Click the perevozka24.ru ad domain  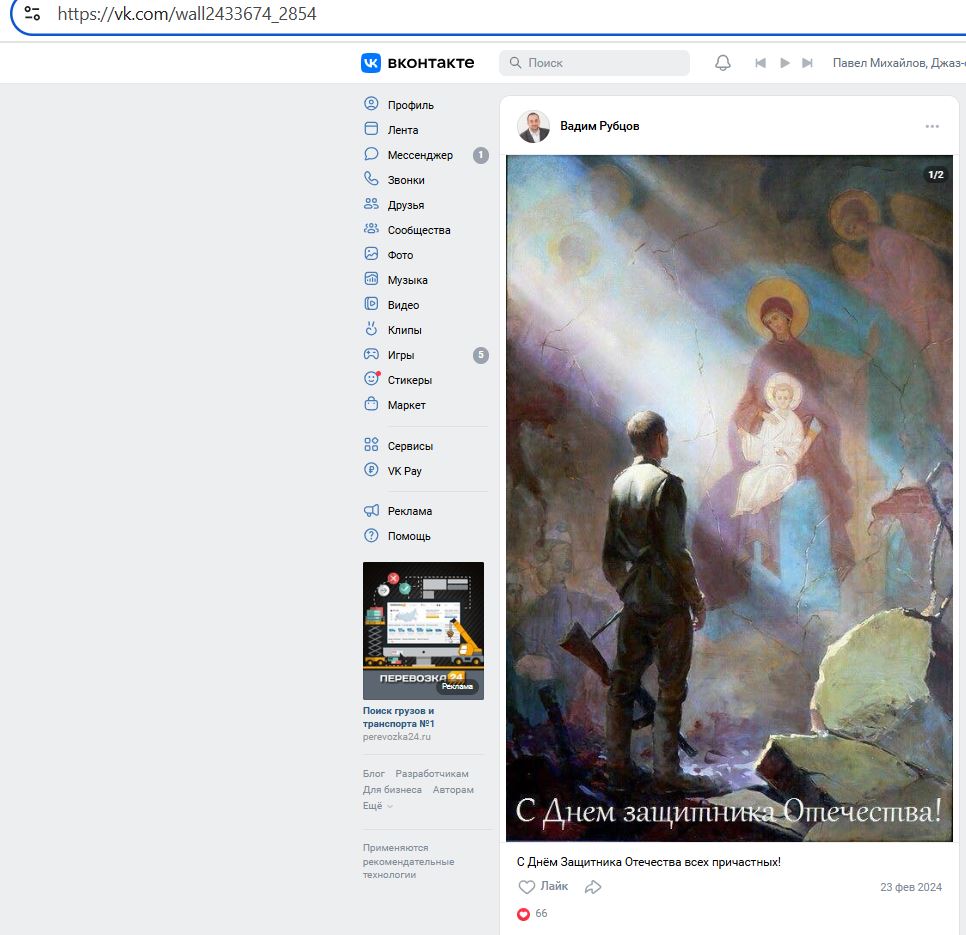tap(397, 737)
